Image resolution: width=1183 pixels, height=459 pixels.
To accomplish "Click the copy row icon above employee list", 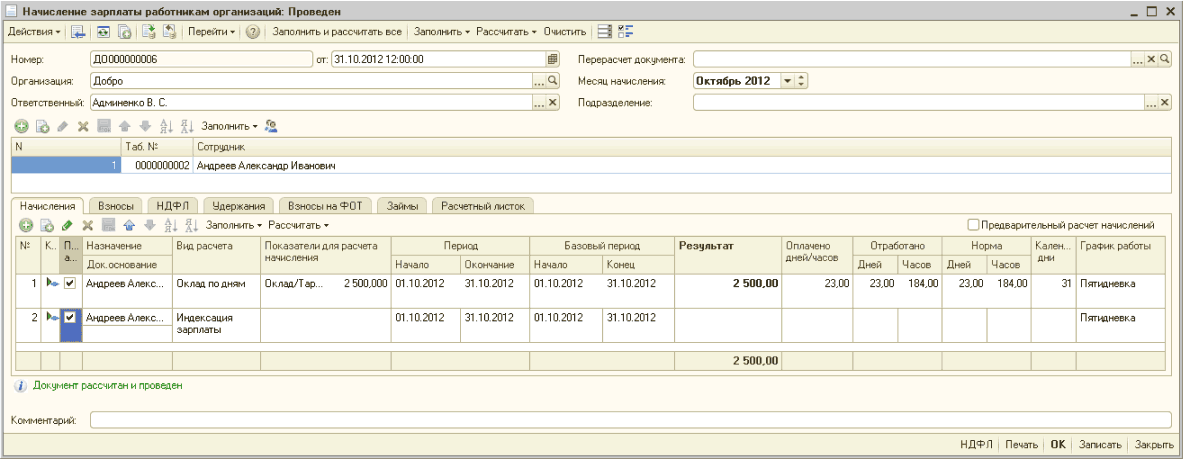I will tap(43, 127).
